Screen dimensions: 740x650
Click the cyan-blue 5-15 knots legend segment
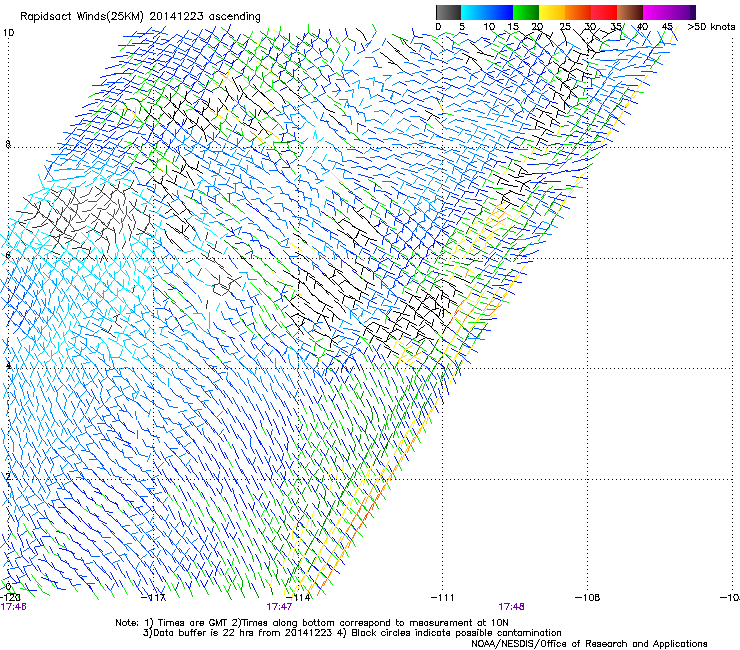[487, 12]
